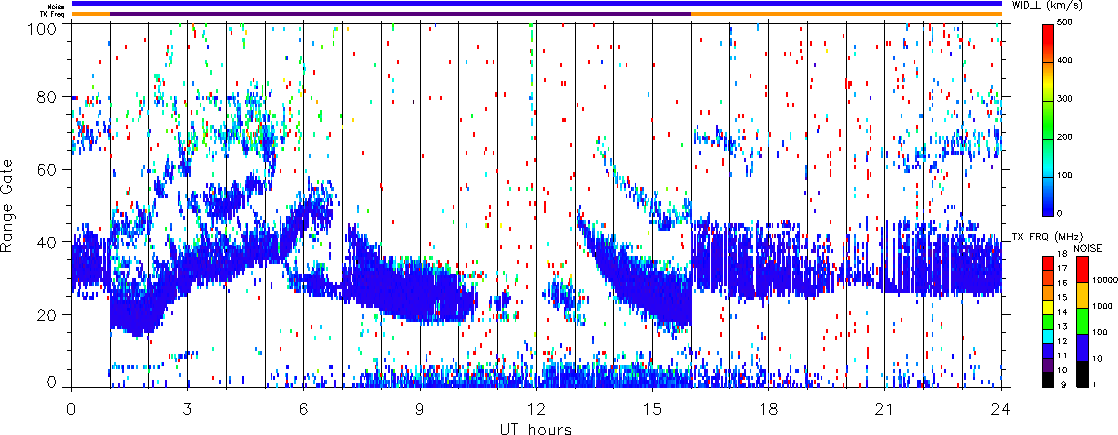Viewport: 1118px width, 435px height.
Task: Click the '500' label on WID colorbar
Action: pyautogui.click(x=1065, y=24)
